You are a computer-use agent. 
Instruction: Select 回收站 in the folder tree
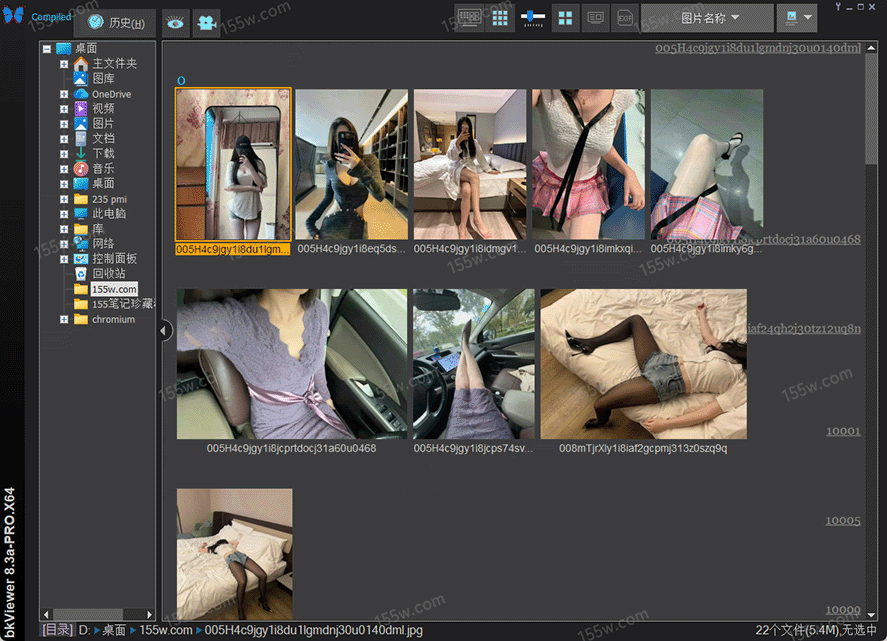(109, 273)
